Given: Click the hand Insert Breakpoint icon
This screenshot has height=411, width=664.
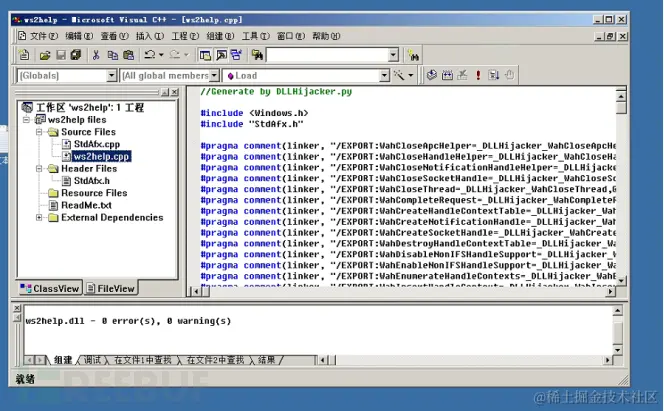Looking at the screenshot, I should click(x=509, y=75).
